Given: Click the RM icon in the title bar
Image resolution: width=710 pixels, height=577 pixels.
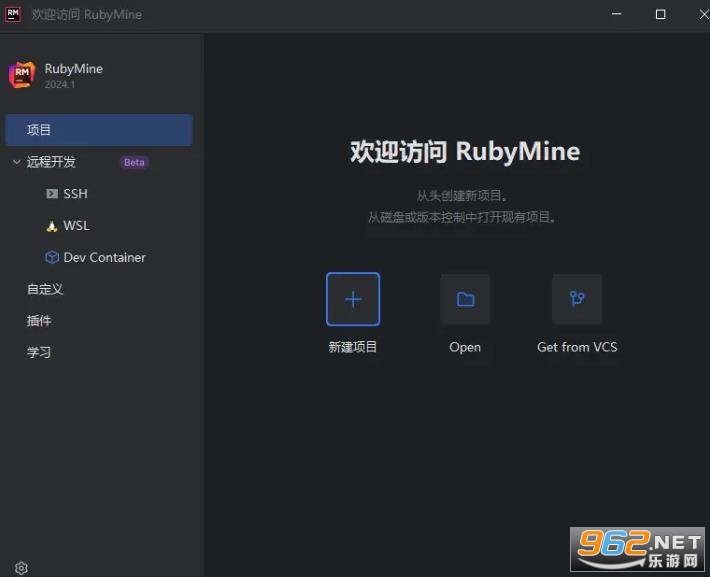Looking at the screenshot, I should pos(13,14).
